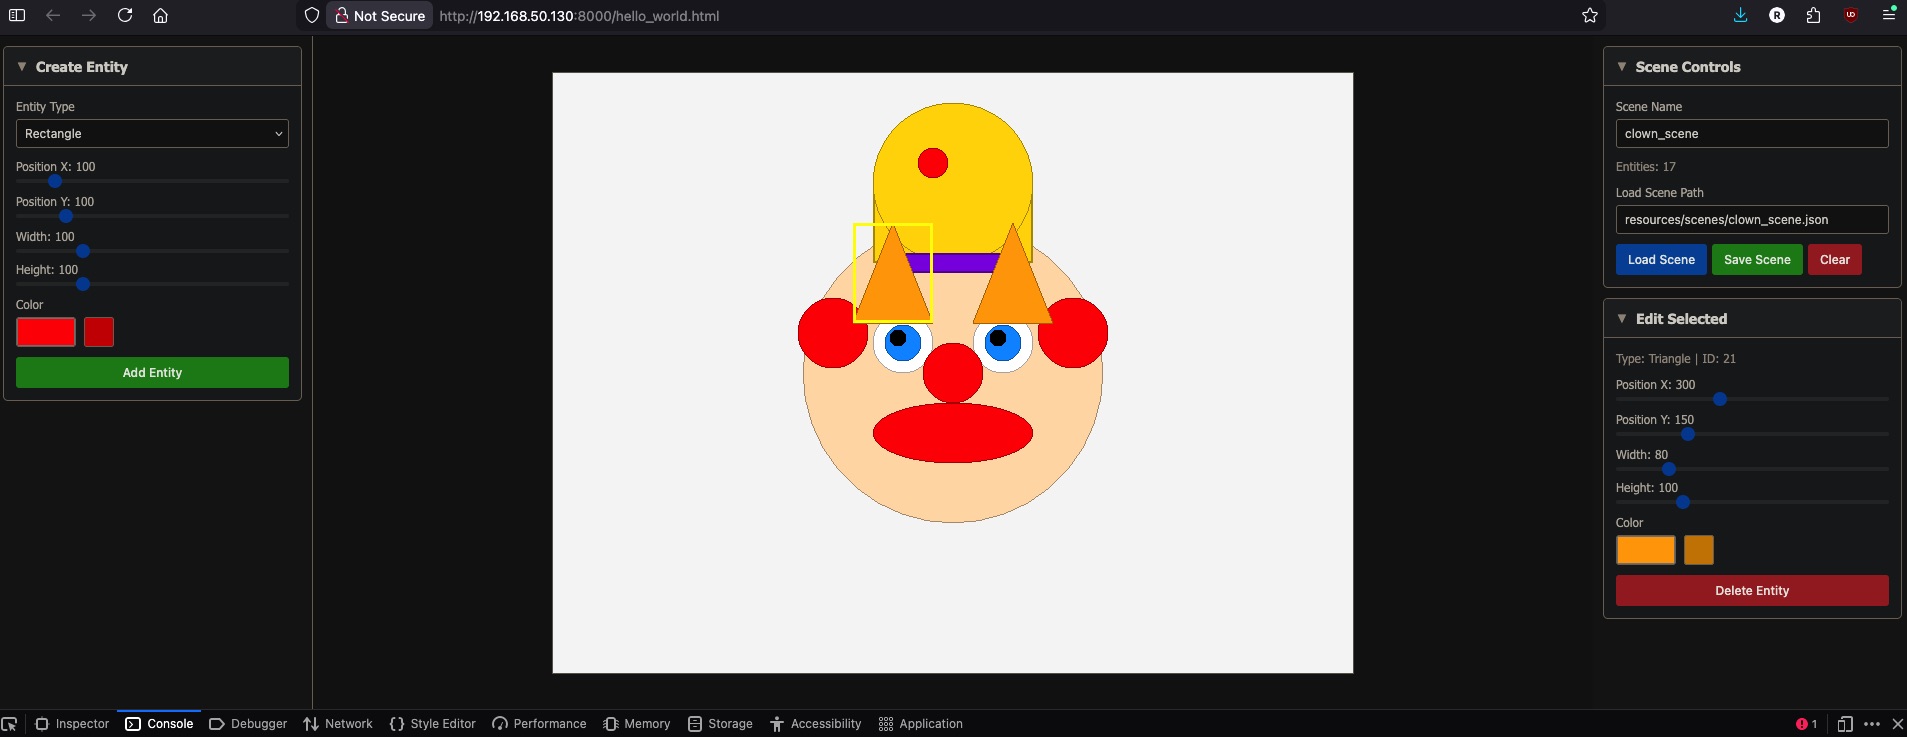The image size is (1907, 737).
Task: Open the Memory devtools tab
Action: [x=636, y=724]
